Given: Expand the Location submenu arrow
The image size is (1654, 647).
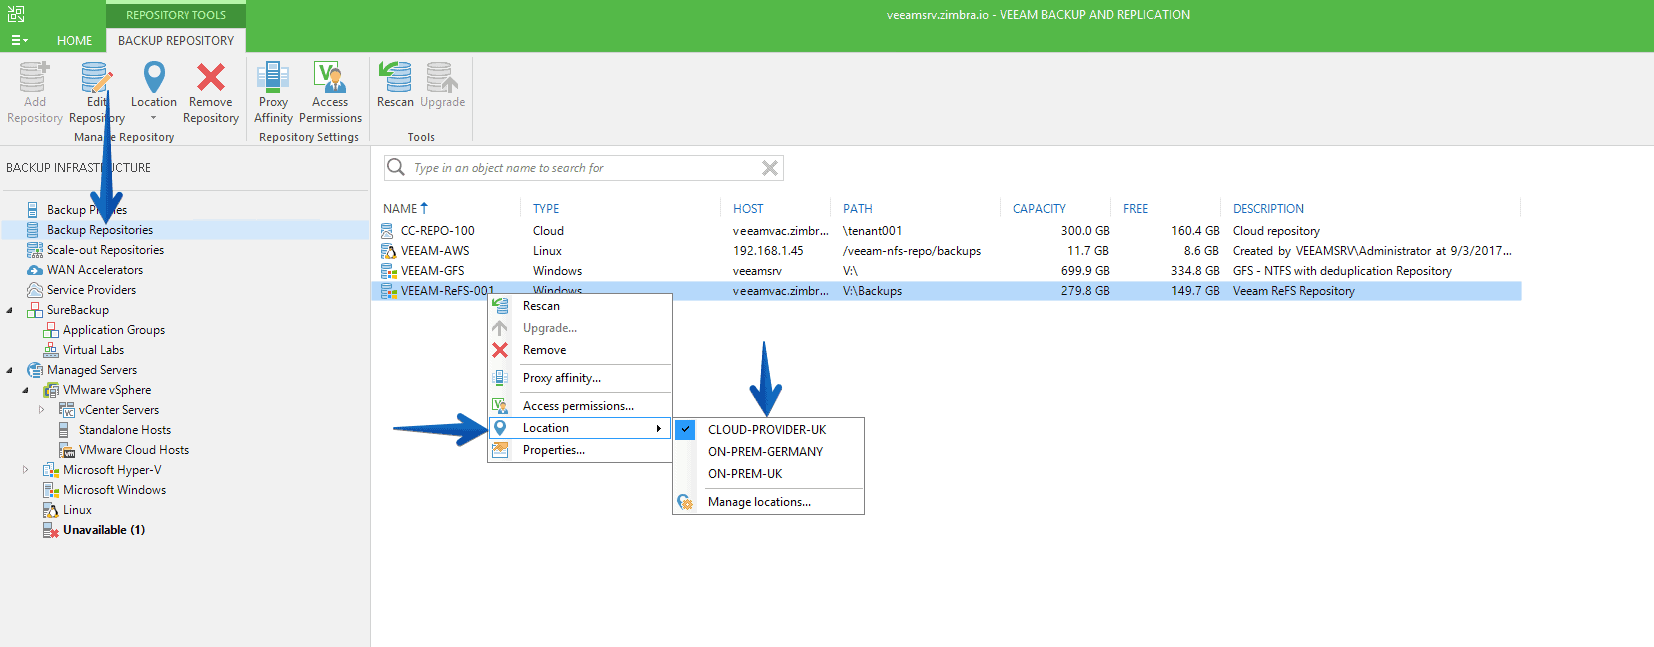Looking at the screenshot, I should 658,428.
